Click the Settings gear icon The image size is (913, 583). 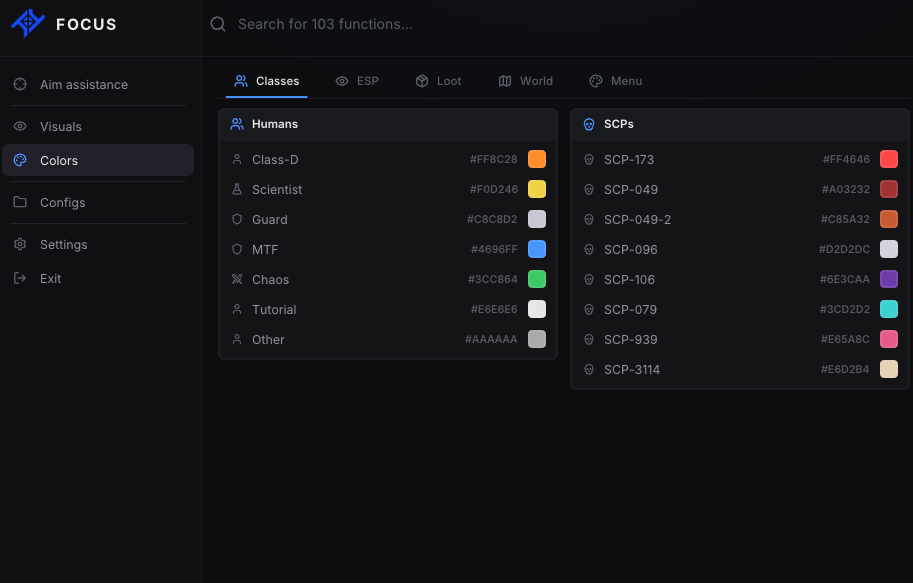click(20, 244)
